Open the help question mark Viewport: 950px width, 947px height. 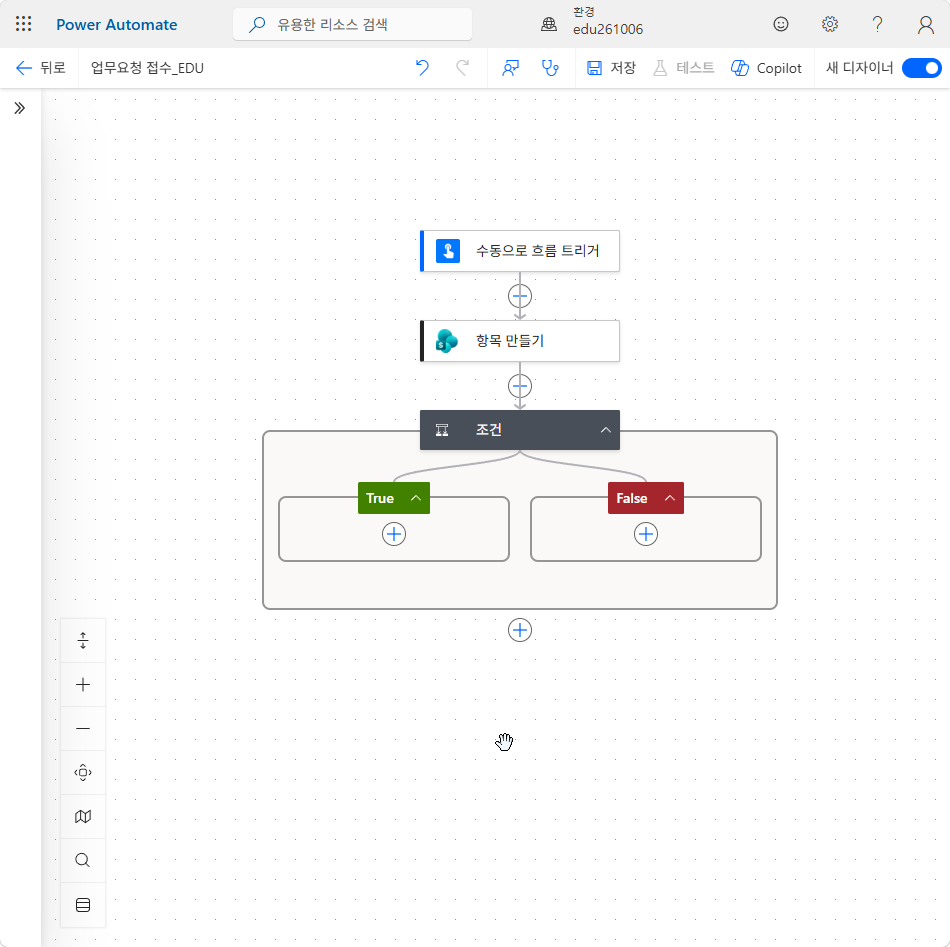877,24
